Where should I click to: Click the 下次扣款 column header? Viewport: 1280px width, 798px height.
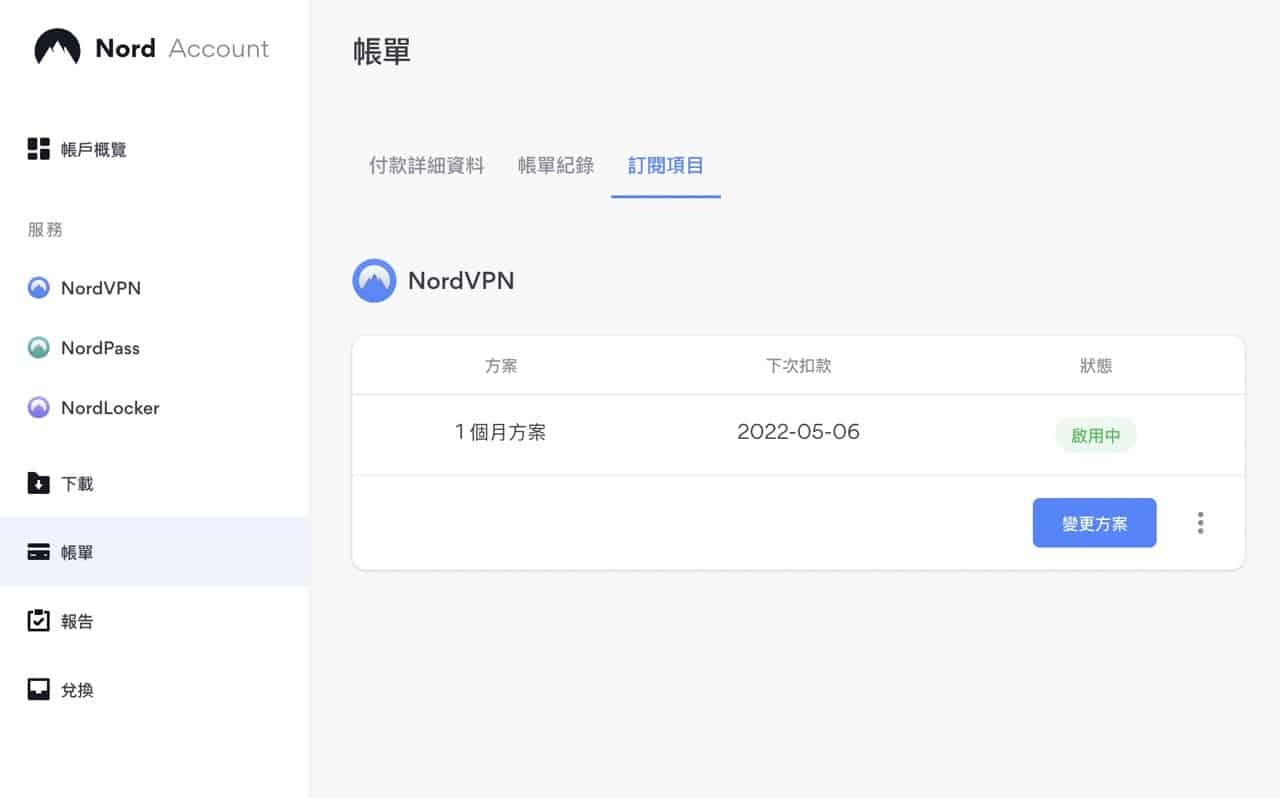798,366
